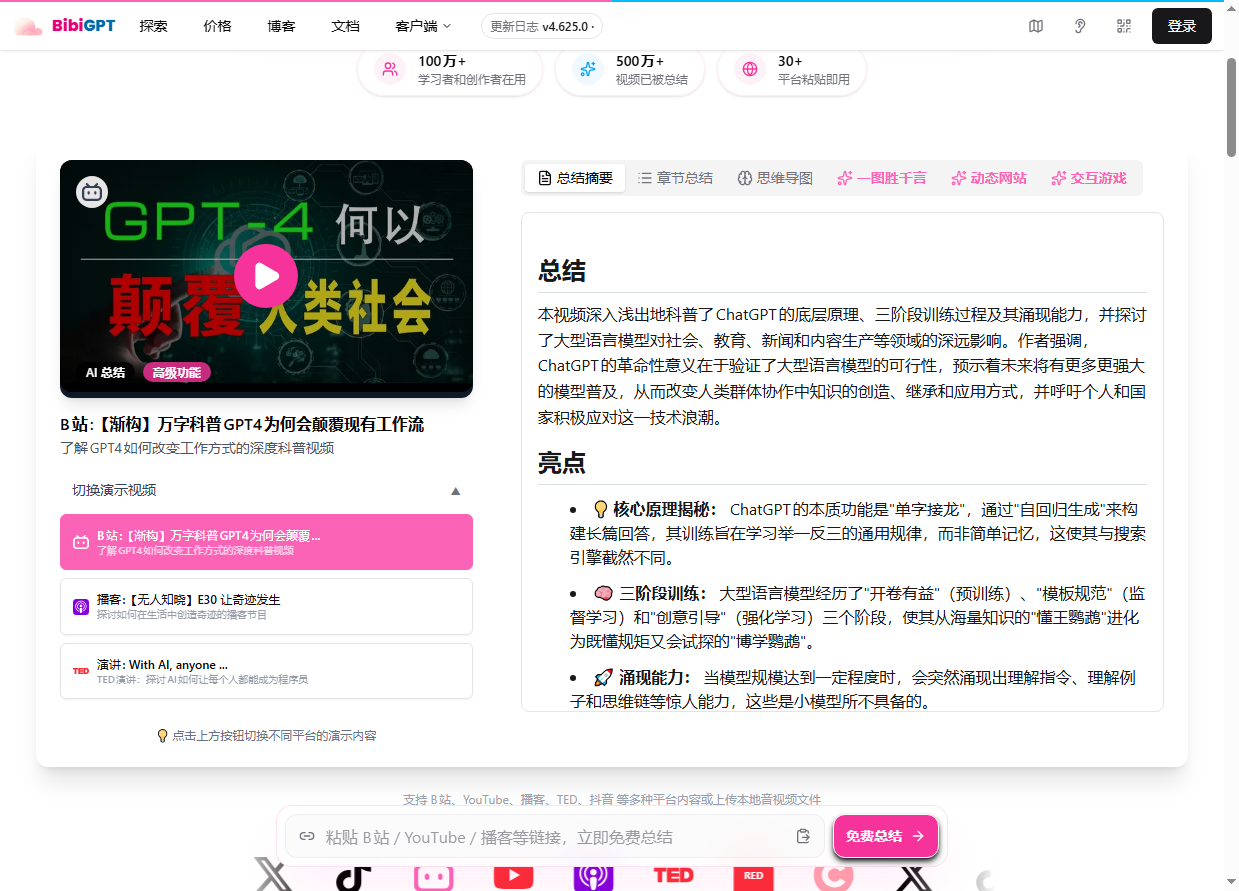
Task: Select the TED 演讲 With AI demo item
Action: [266, 671]
